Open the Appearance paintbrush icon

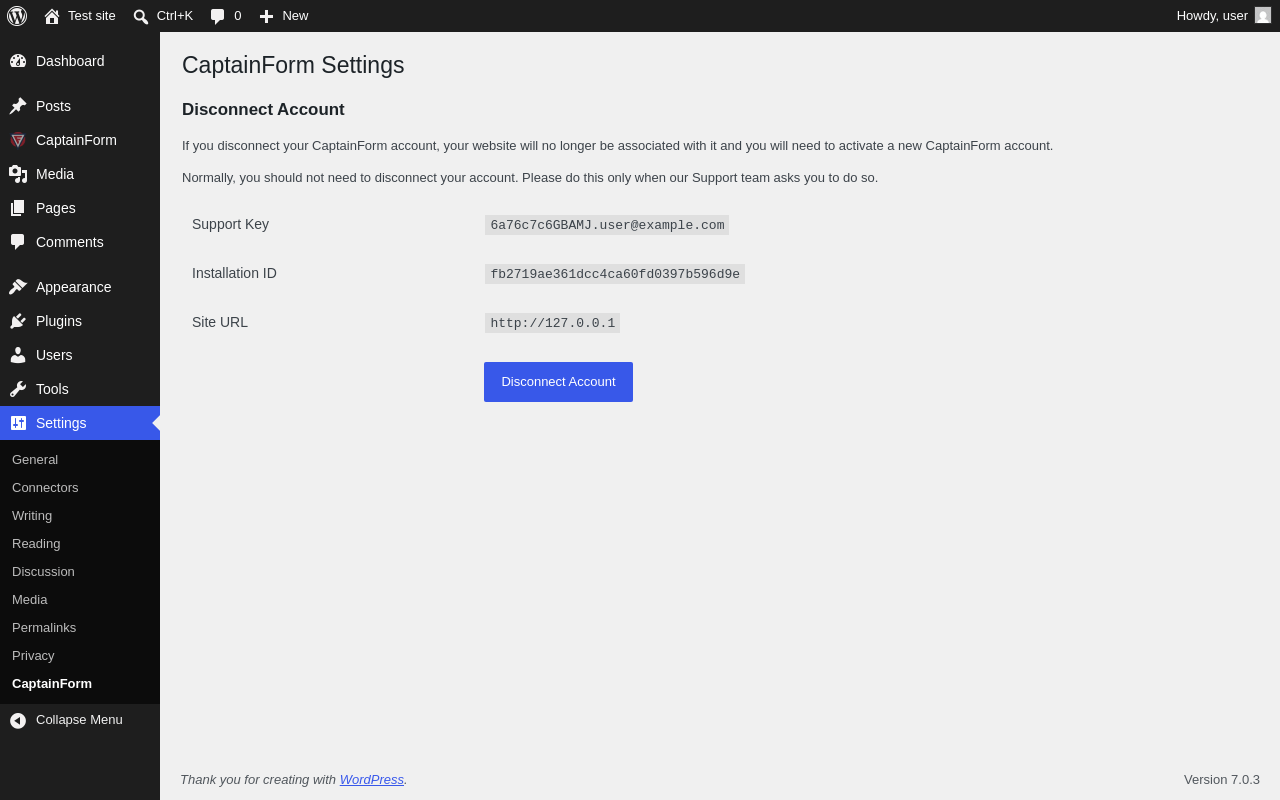(x=18, y=287)
